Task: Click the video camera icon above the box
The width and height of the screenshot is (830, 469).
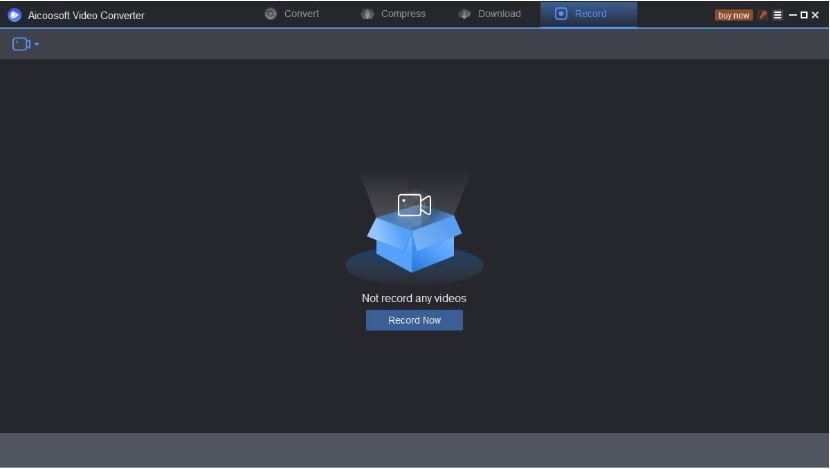Action: [x=414, y=205]
